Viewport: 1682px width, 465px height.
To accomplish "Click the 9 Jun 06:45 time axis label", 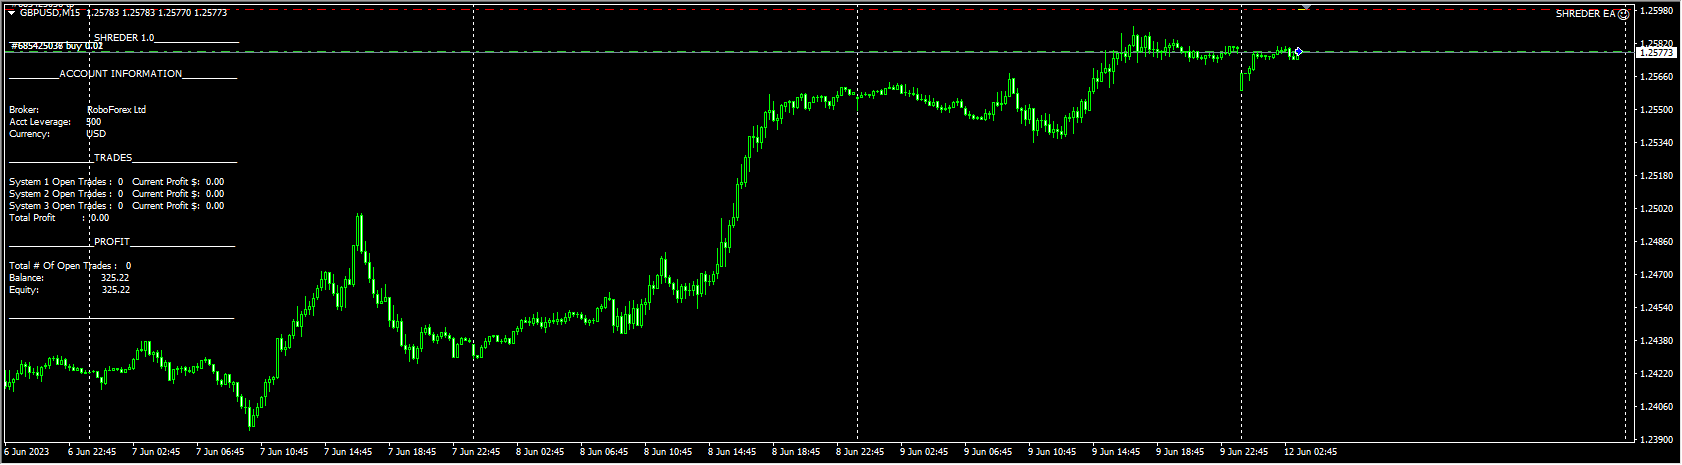I will pyautogui.click(x=988, y=452).
